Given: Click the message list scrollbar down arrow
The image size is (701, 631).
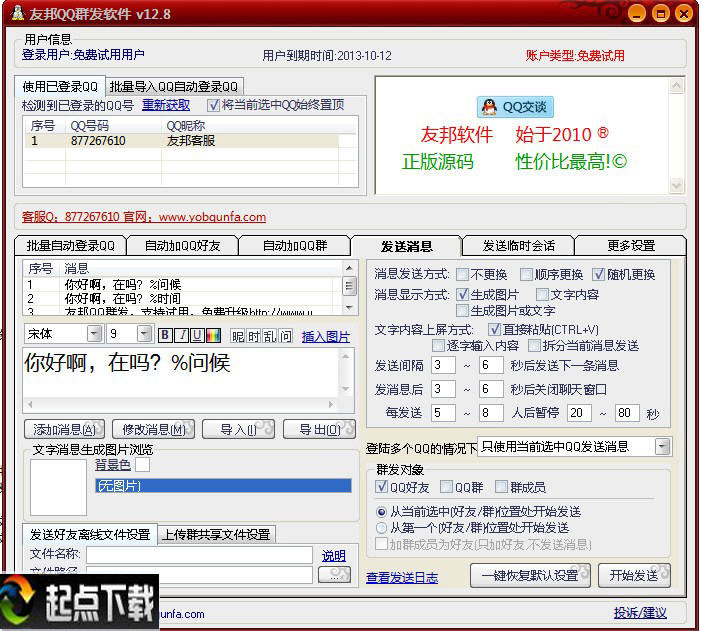Looking at the screenshot, I should pos(349,308).
